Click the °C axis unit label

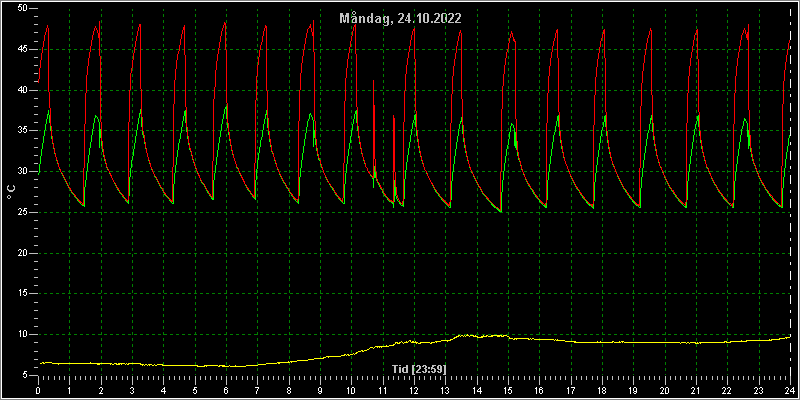(11, 192)
